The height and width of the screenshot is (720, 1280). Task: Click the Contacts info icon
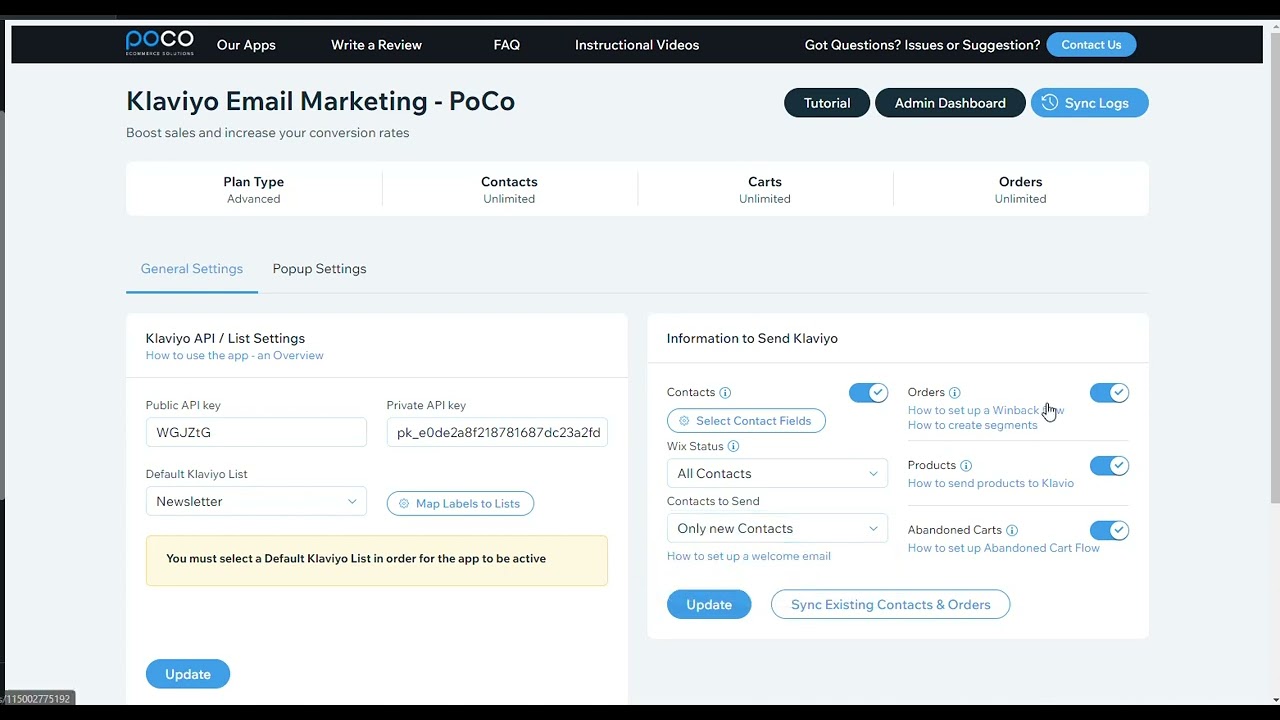coord(726,393)
